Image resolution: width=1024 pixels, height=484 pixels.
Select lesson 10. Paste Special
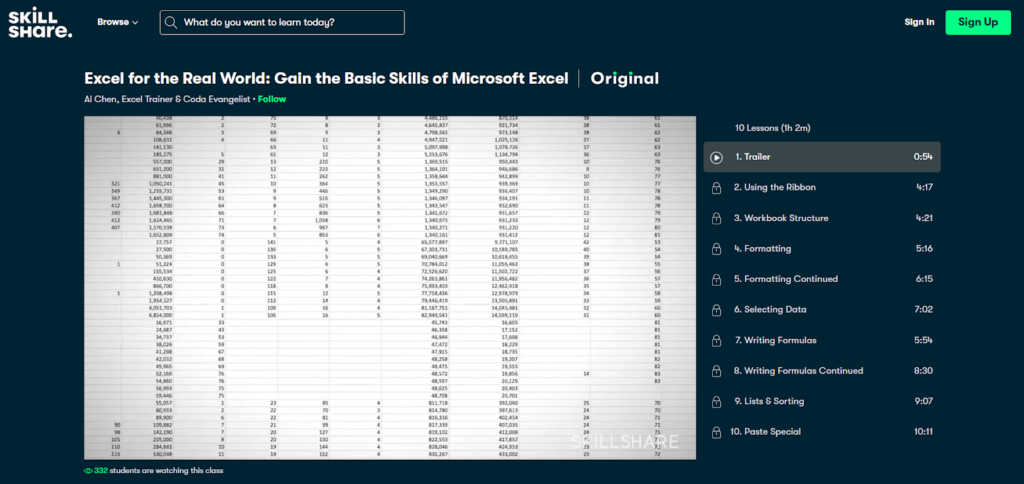click(x=822, y=432)
